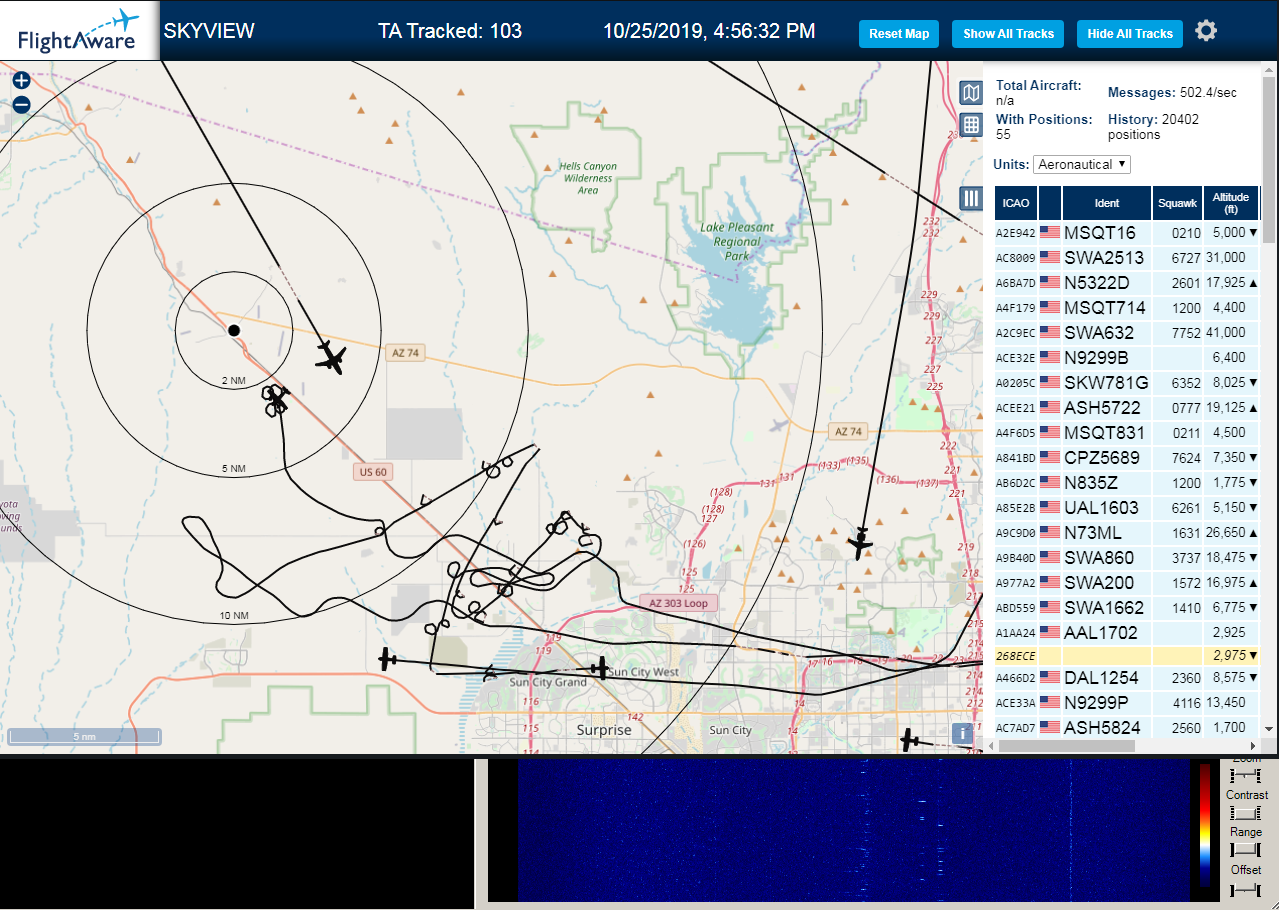Click Hide All Tracks button
1279x911 pixels.
(x=1130, y=34)
